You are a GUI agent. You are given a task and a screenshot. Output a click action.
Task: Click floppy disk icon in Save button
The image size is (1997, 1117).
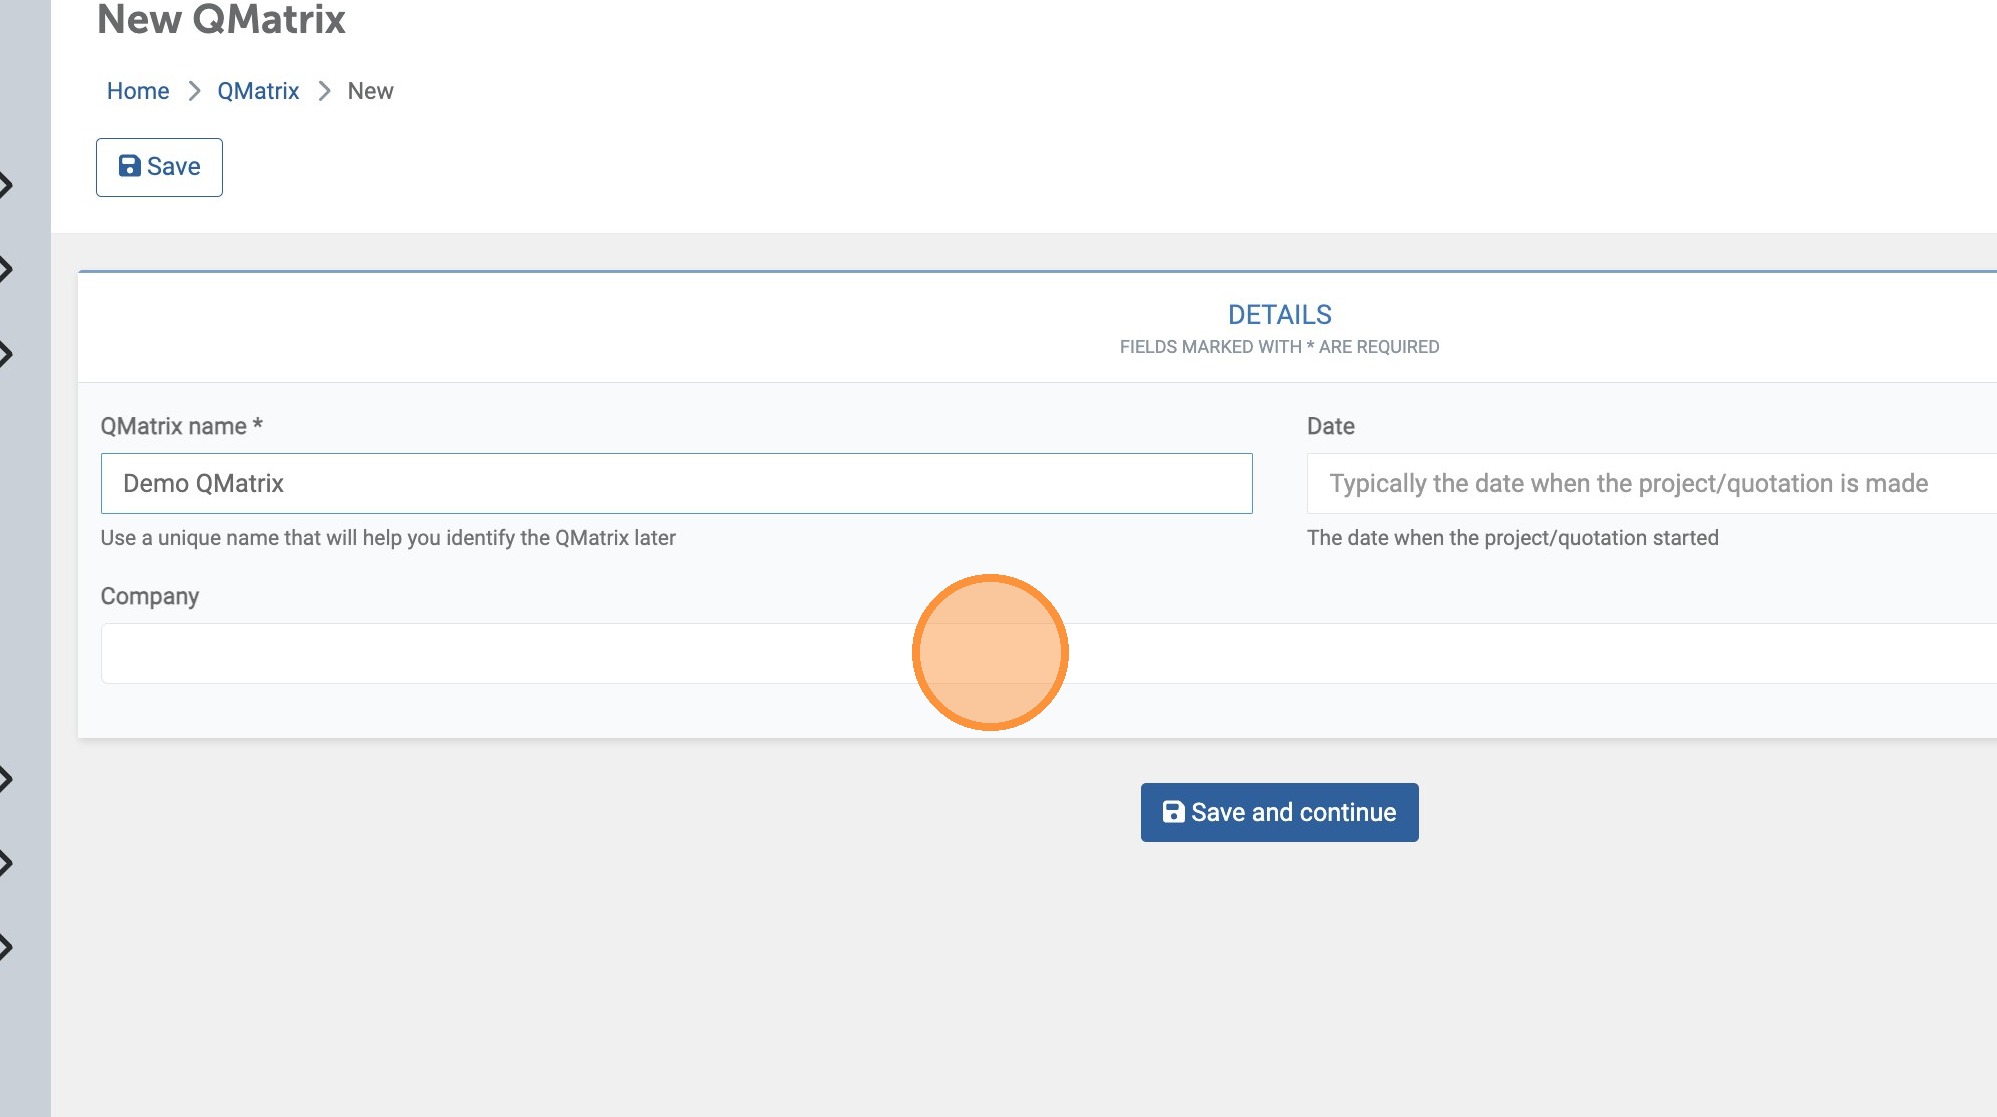130,166
